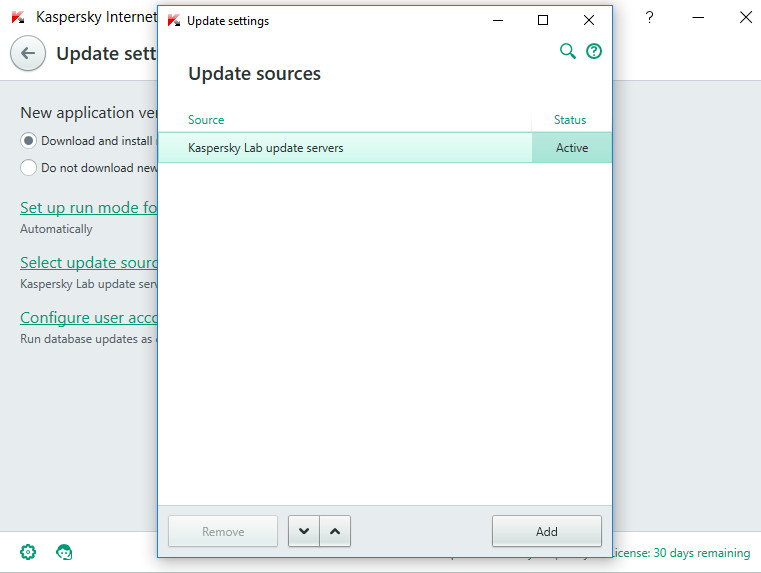The height and width of the screenshot is (573, 761).
Task: Click the Kaspersky logo in Update settings title bar
Action: click(x=174, y=20)
